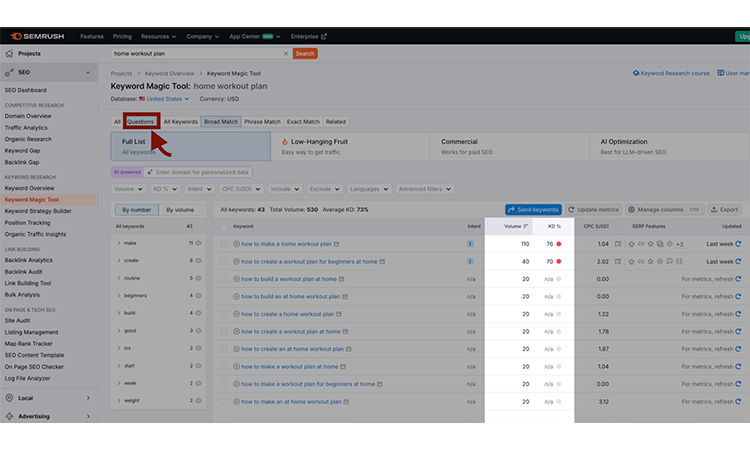Tick the checkbox for 'how to make an at home workout plan'
This screenshot has width=750, height=450.
point(223,402)
